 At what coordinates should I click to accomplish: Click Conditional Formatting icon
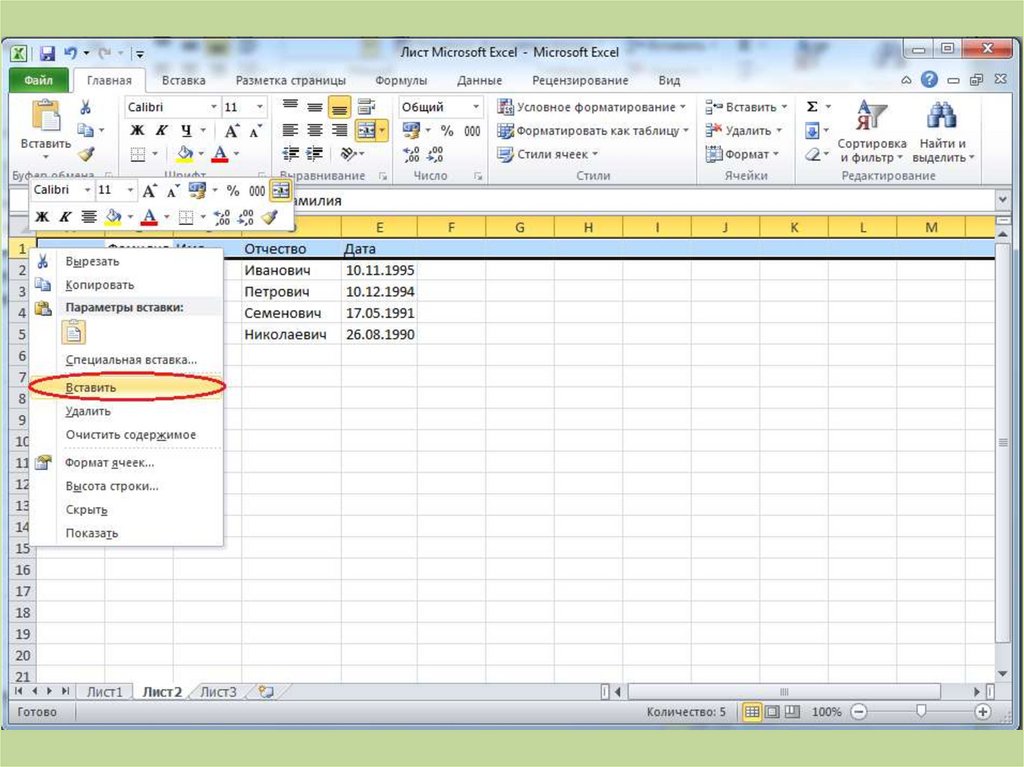[x=506, y=107]
